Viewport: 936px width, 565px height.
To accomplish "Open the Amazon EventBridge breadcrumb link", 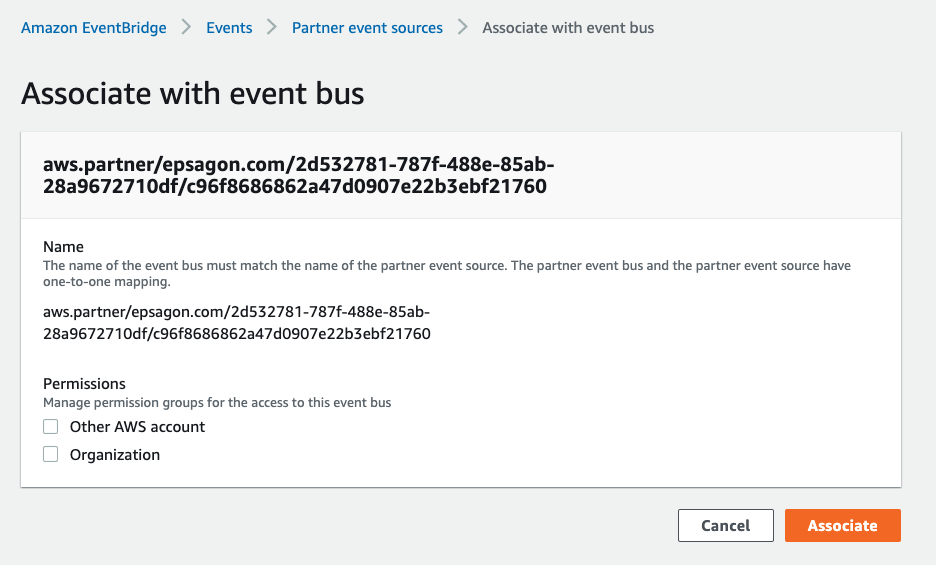I will 94,28.
